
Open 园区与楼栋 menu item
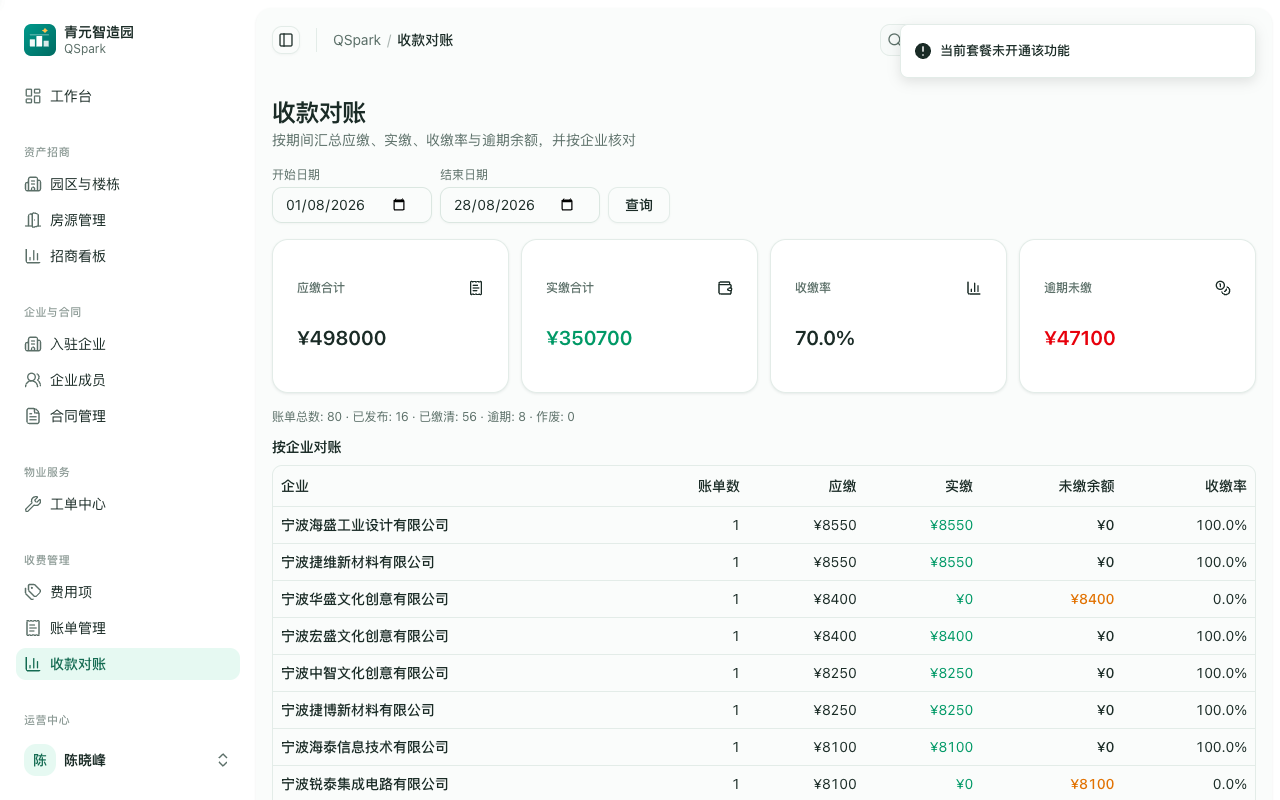(128, 184)
